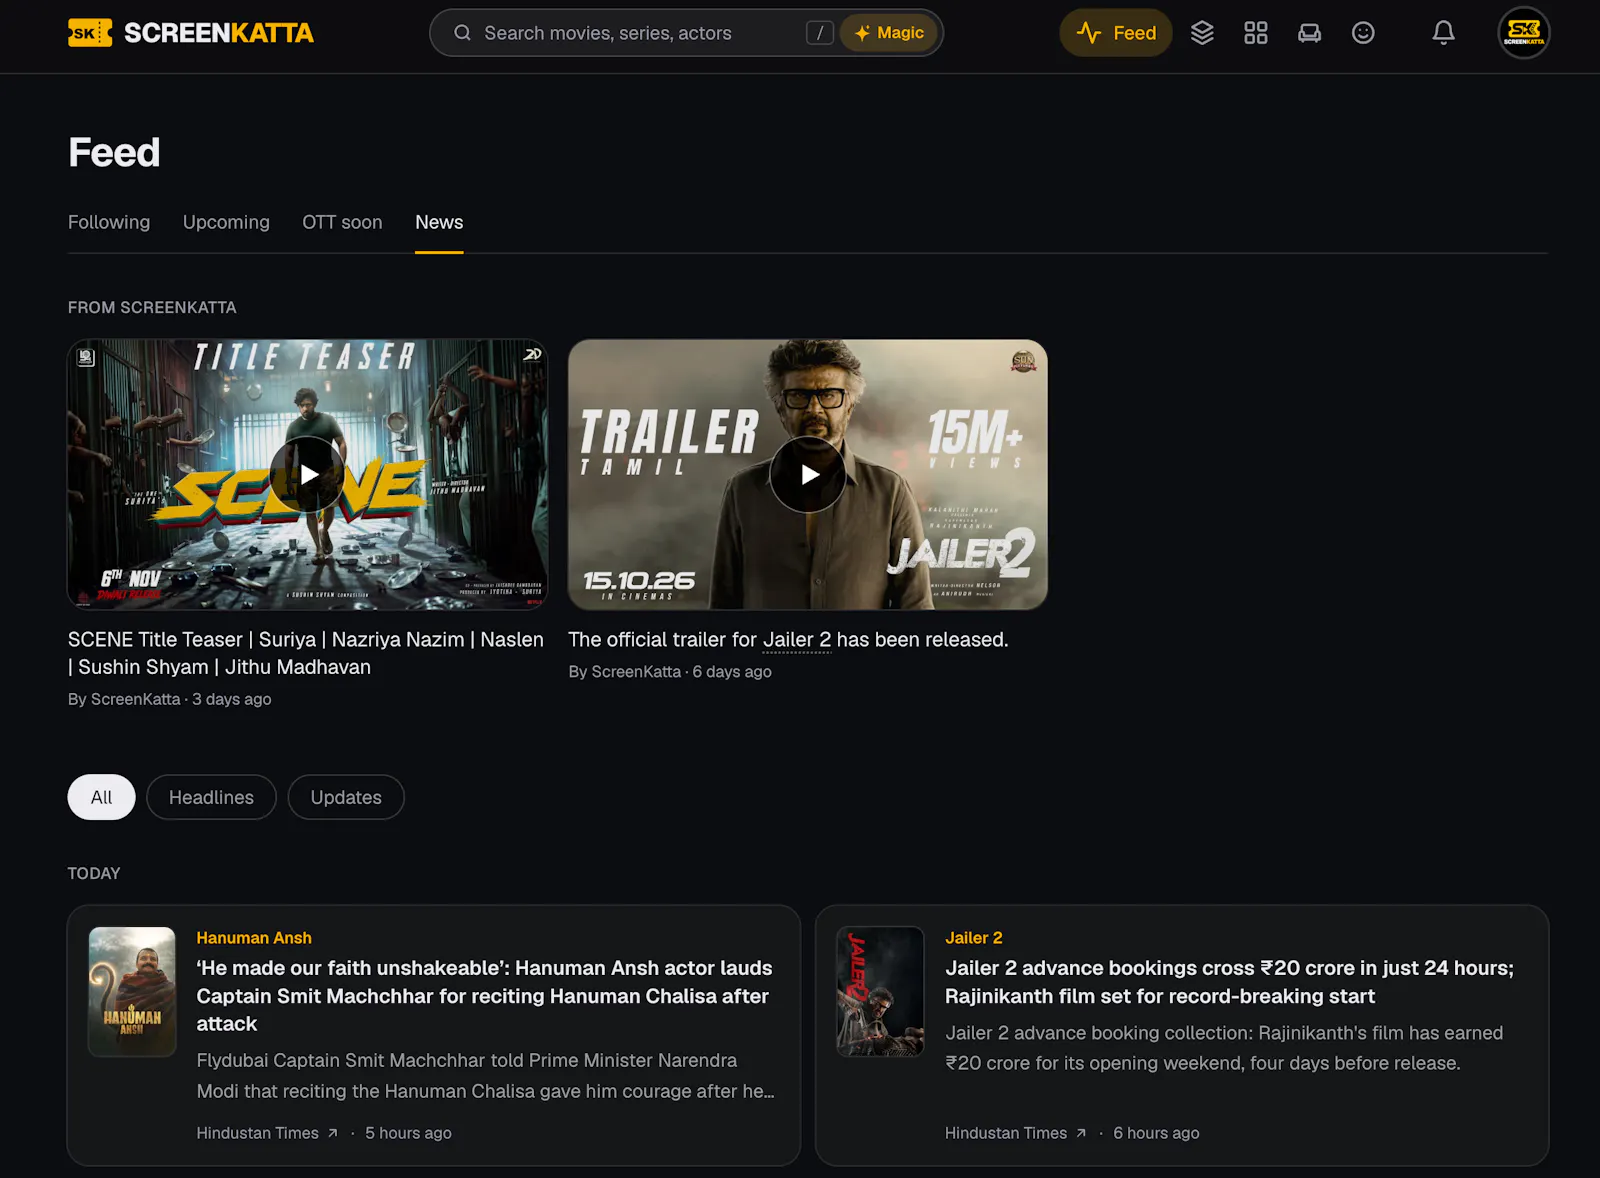Image resolution: width=1600 pixels, height=1178 pixels.
Task: Select the All filter chip
Action: pos(101,797)
